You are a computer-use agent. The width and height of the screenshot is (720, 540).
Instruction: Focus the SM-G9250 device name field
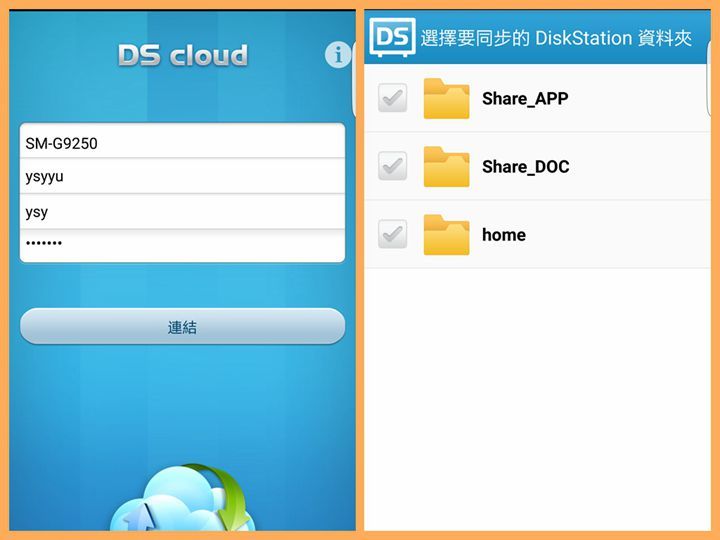pyautogui.click(x=182, y=141)
